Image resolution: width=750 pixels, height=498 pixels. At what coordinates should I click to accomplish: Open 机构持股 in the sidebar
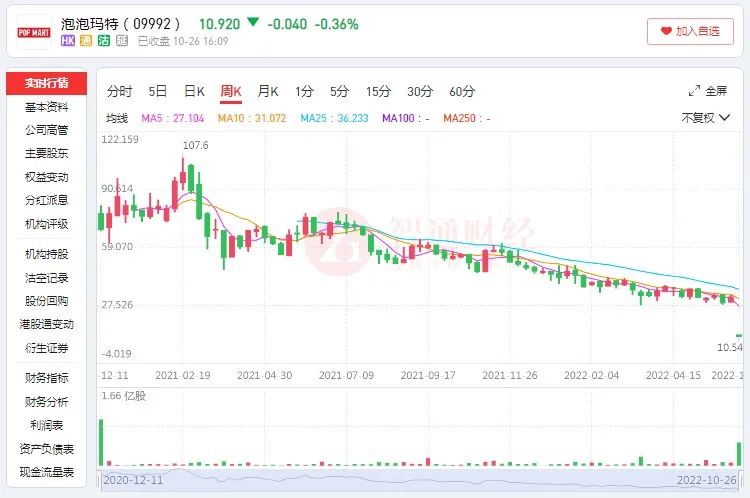46,254
